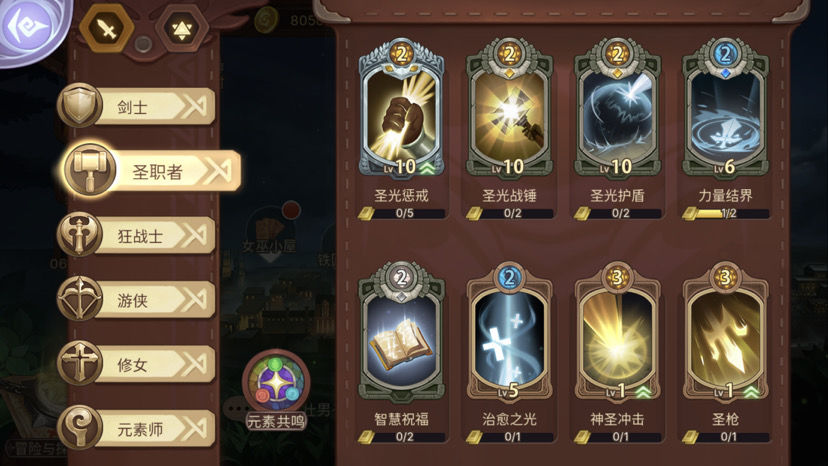The image size is (828, 466).
Task: Select the 力量结界 skill card
Action: point(726,110)
